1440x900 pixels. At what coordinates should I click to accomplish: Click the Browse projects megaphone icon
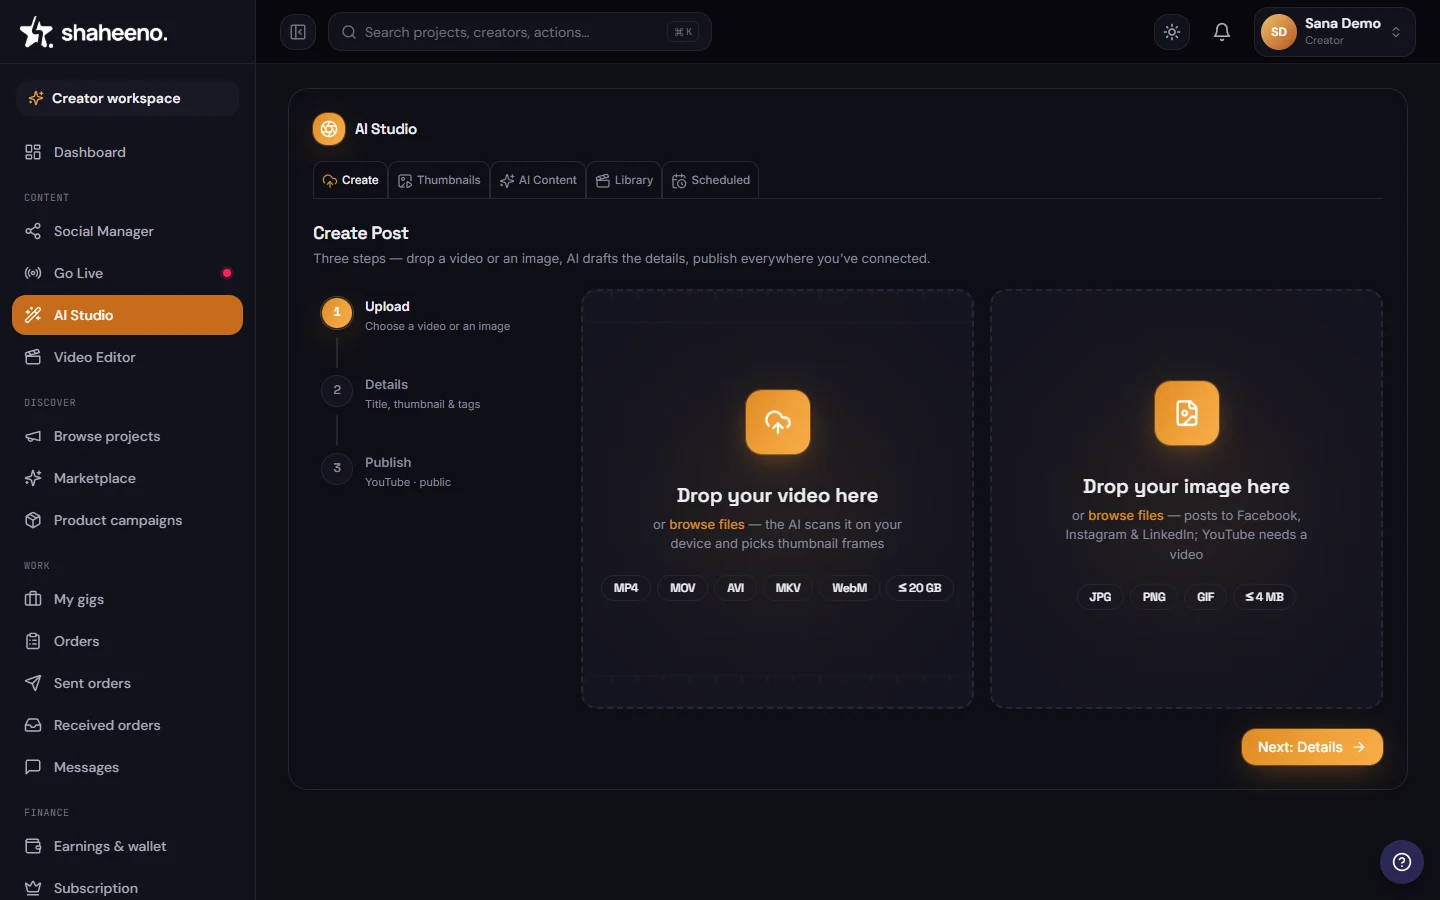click(x=33, y=436)
